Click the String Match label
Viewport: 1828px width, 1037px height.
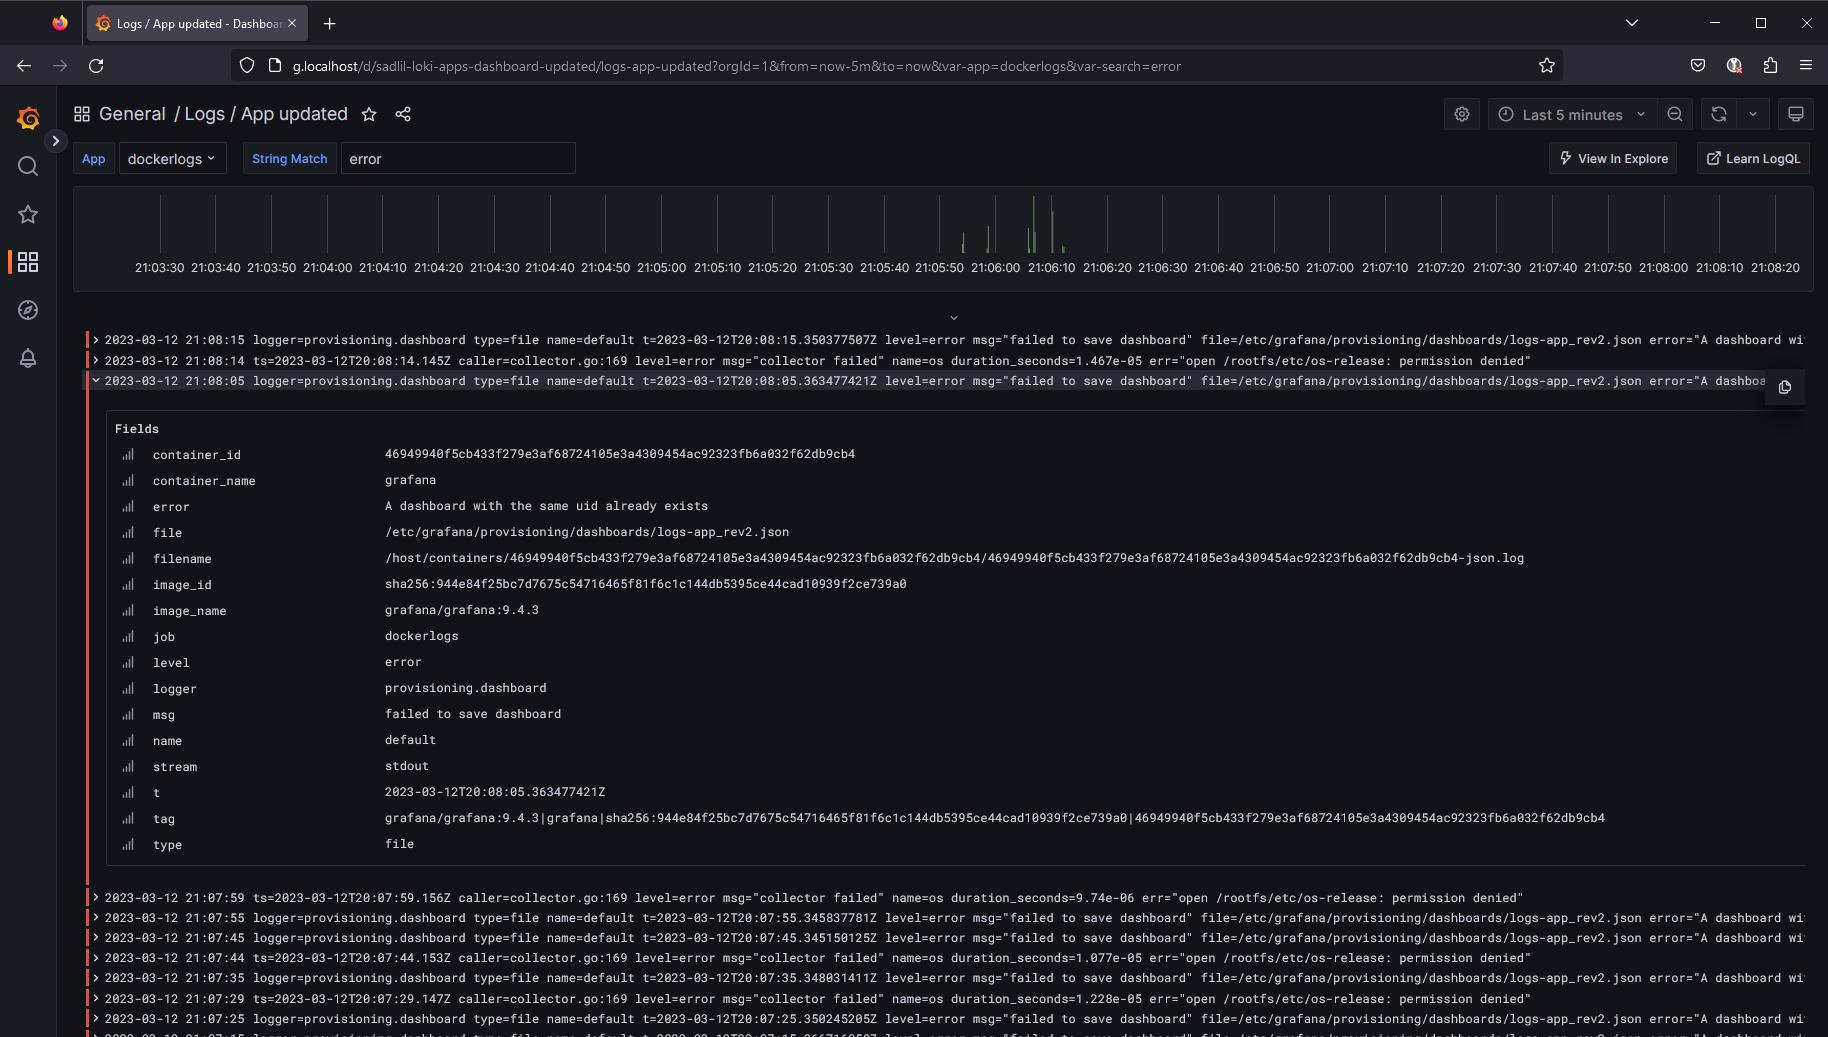coord(289,158)
